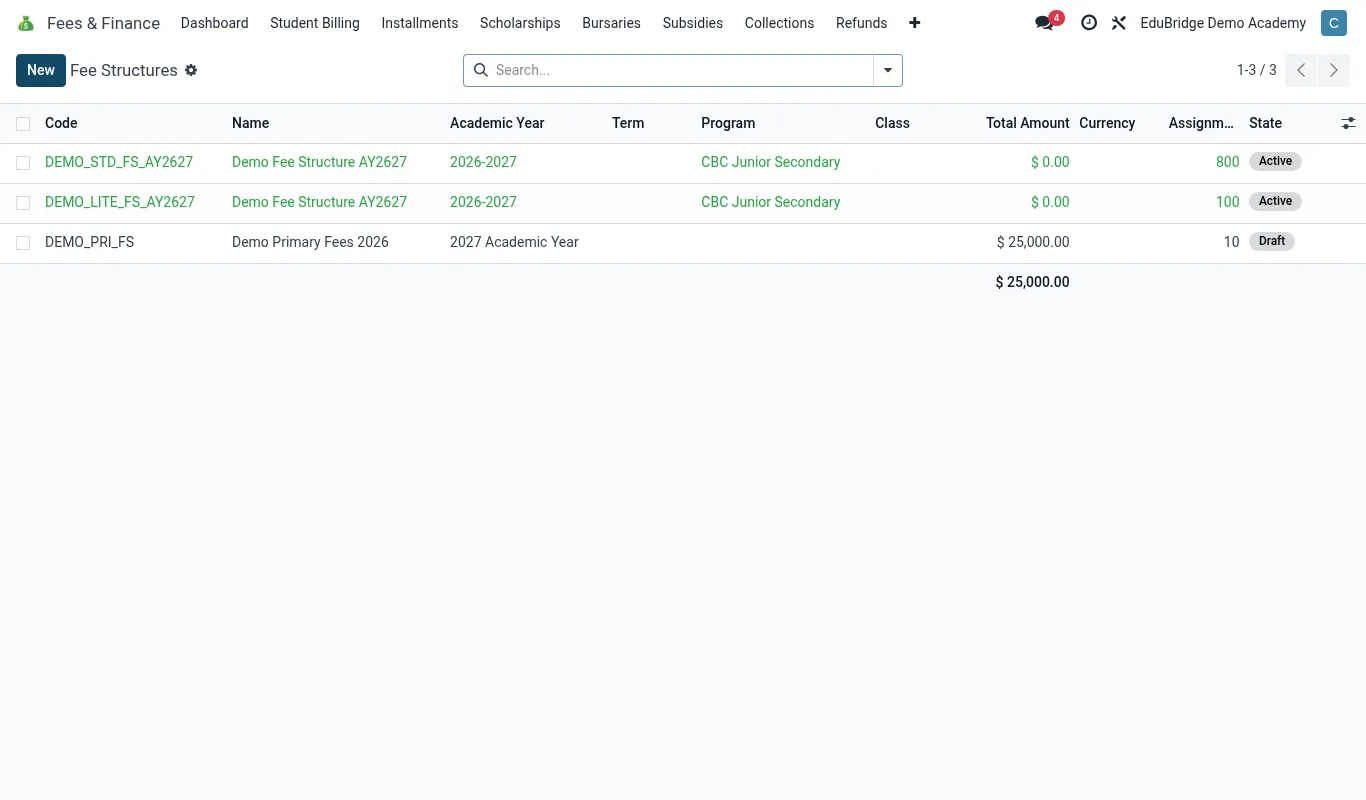
Task: Sort by the Term column header
Action: (x=628, y=123)
